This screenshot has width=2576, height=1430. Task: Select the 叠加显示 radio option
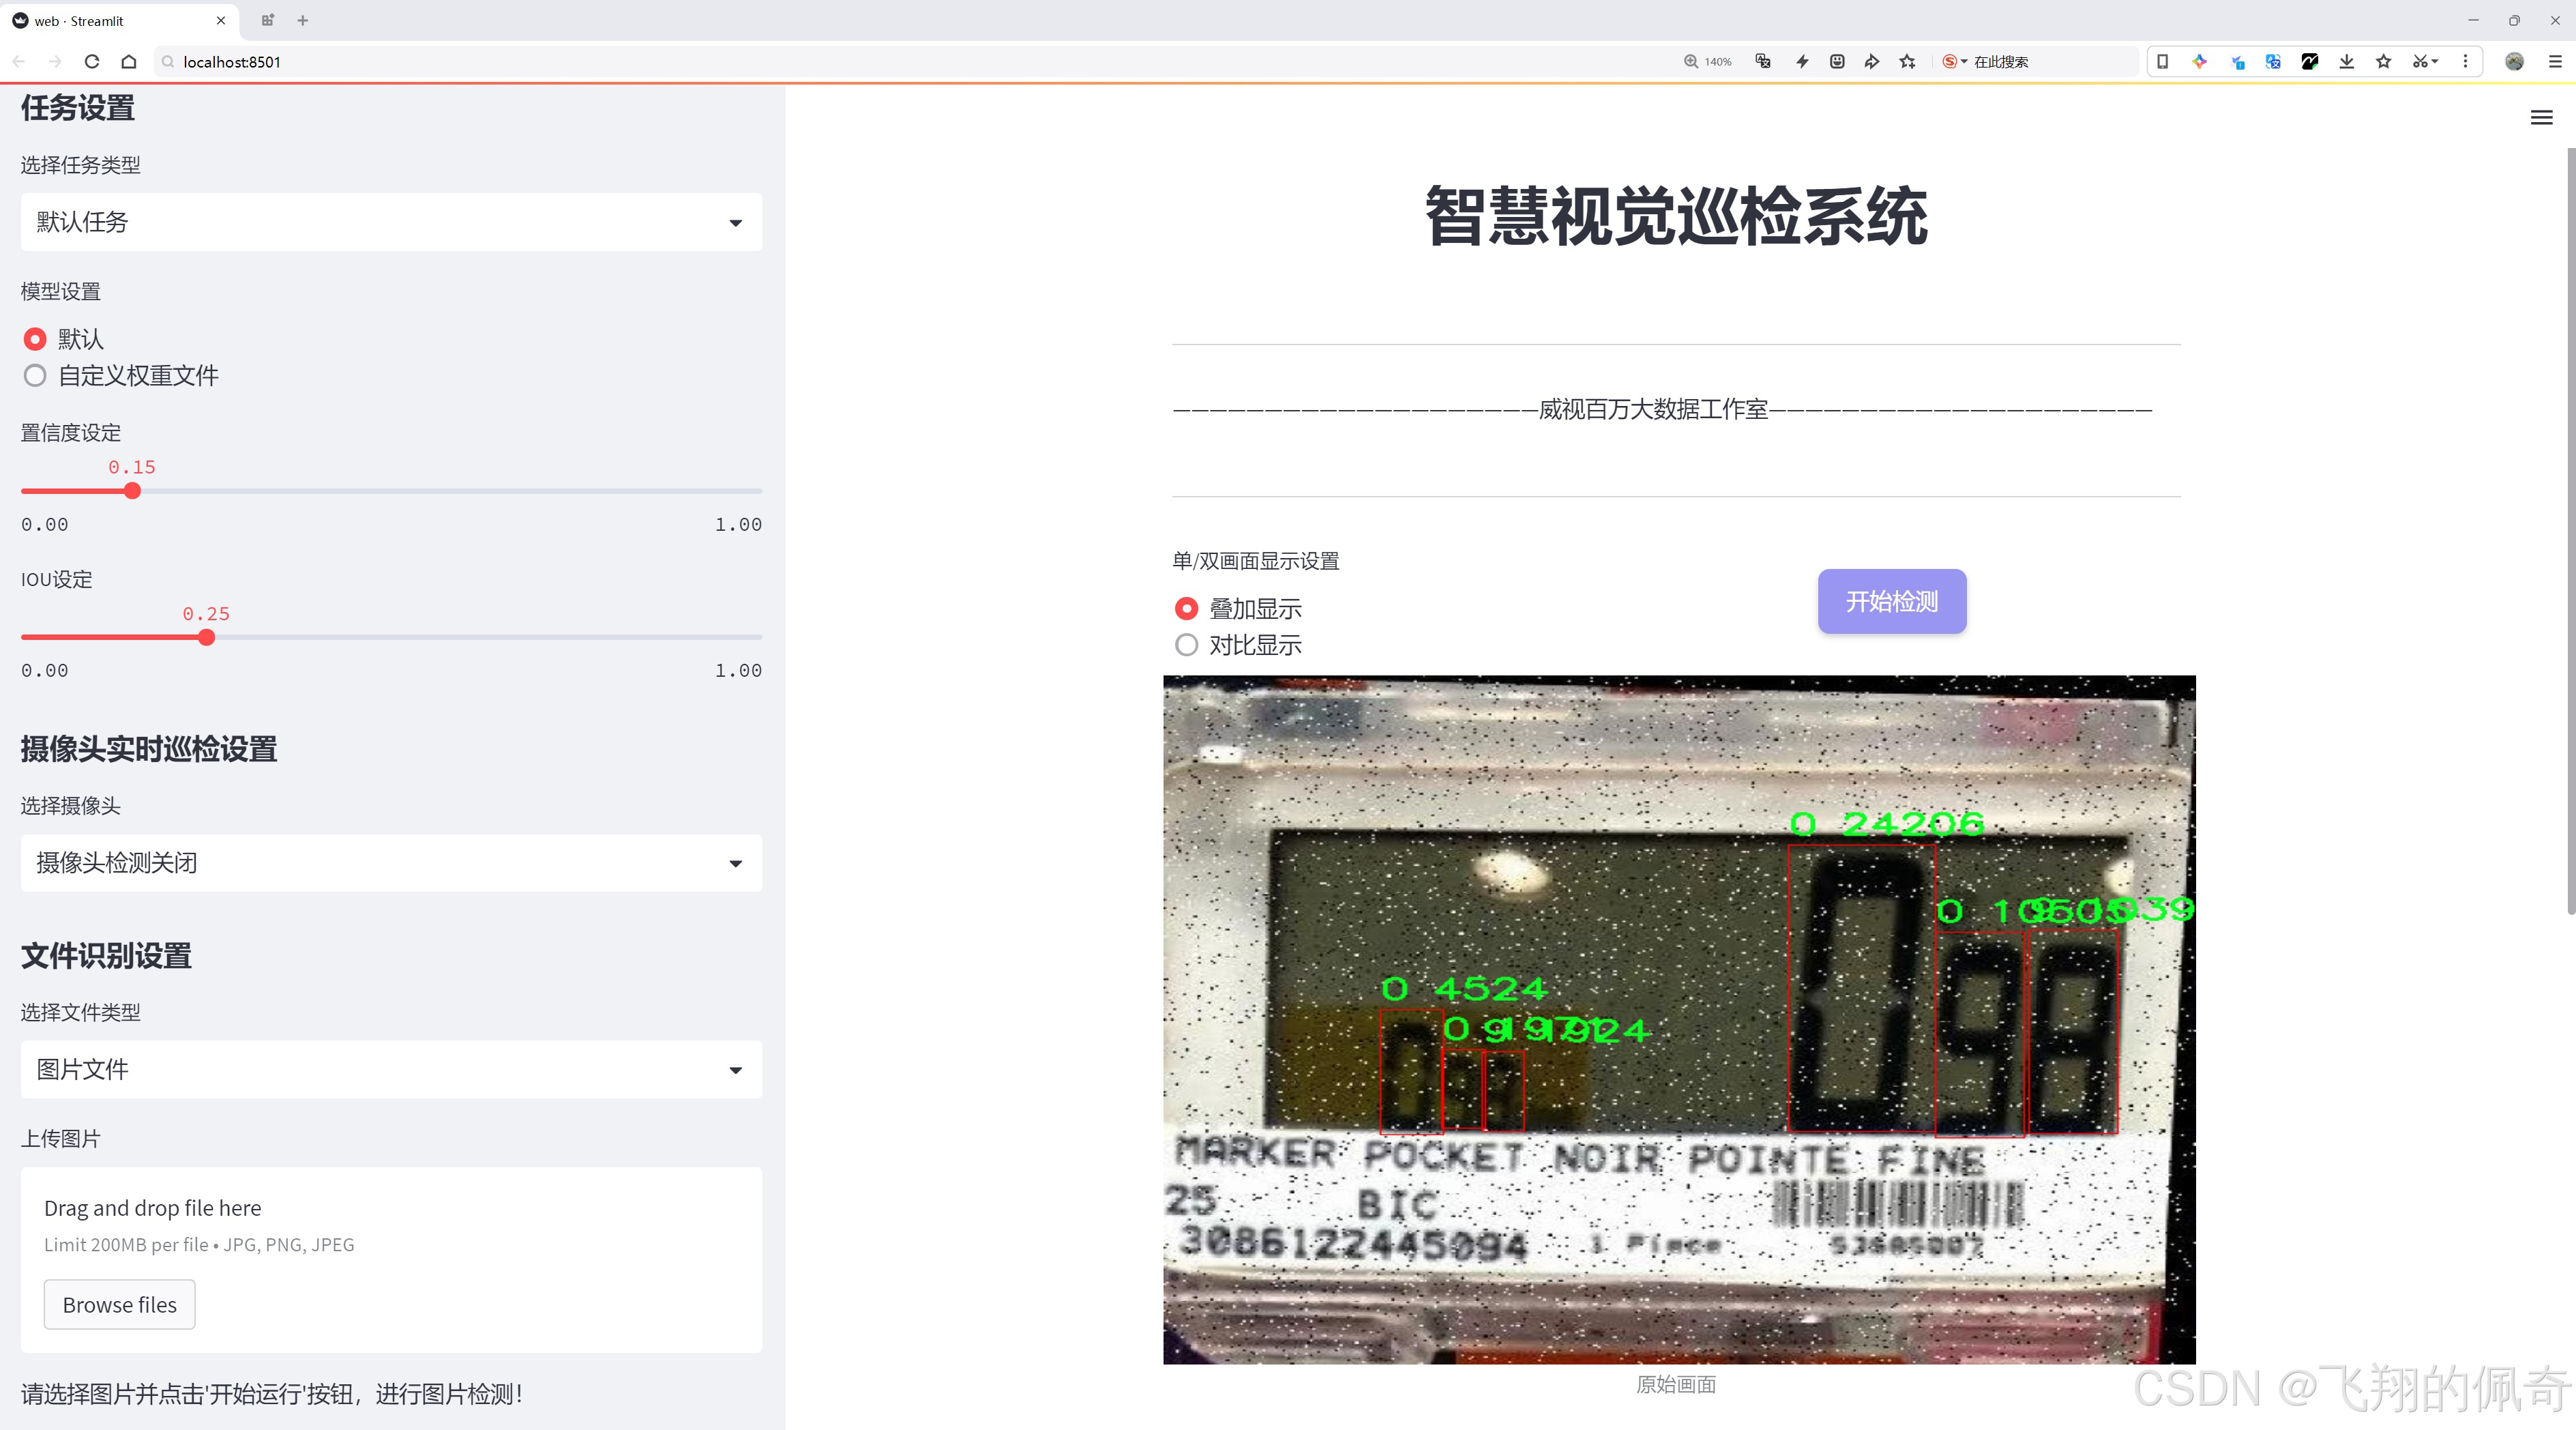coord(1238,609)
